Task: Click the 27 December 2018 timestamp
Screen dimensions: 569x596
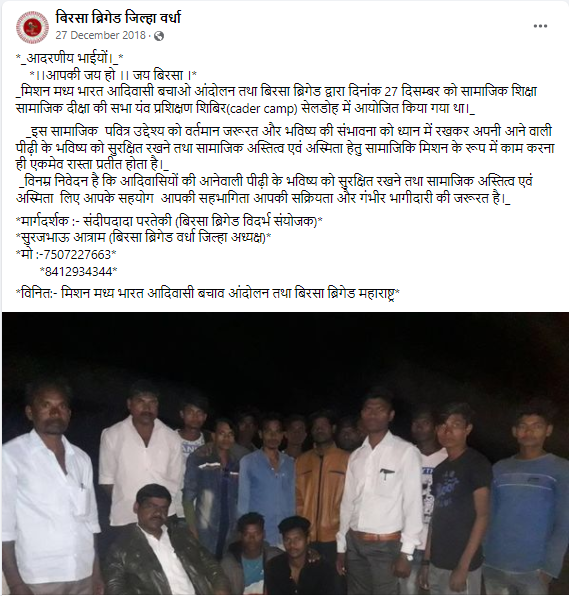Action: tap(100, 35)
